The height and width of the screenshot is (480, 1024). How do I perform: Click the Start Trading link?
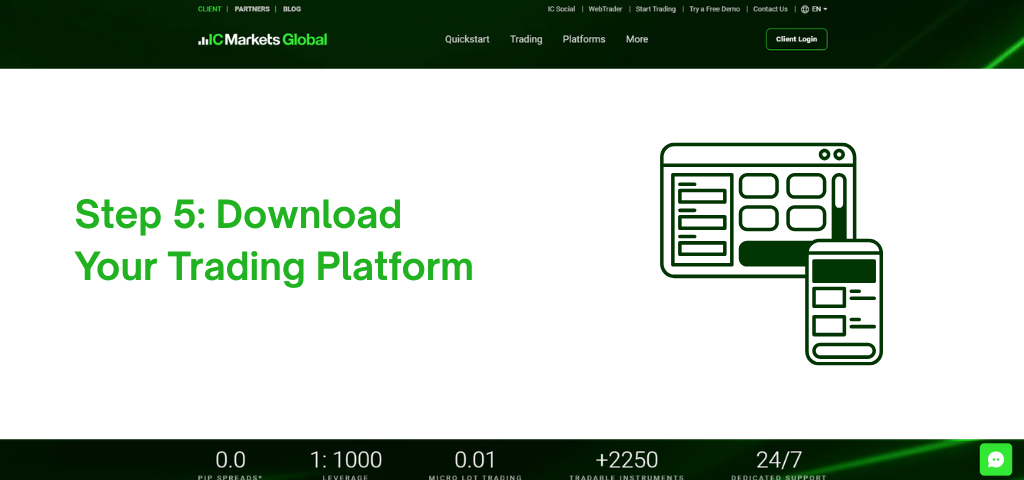655,9
